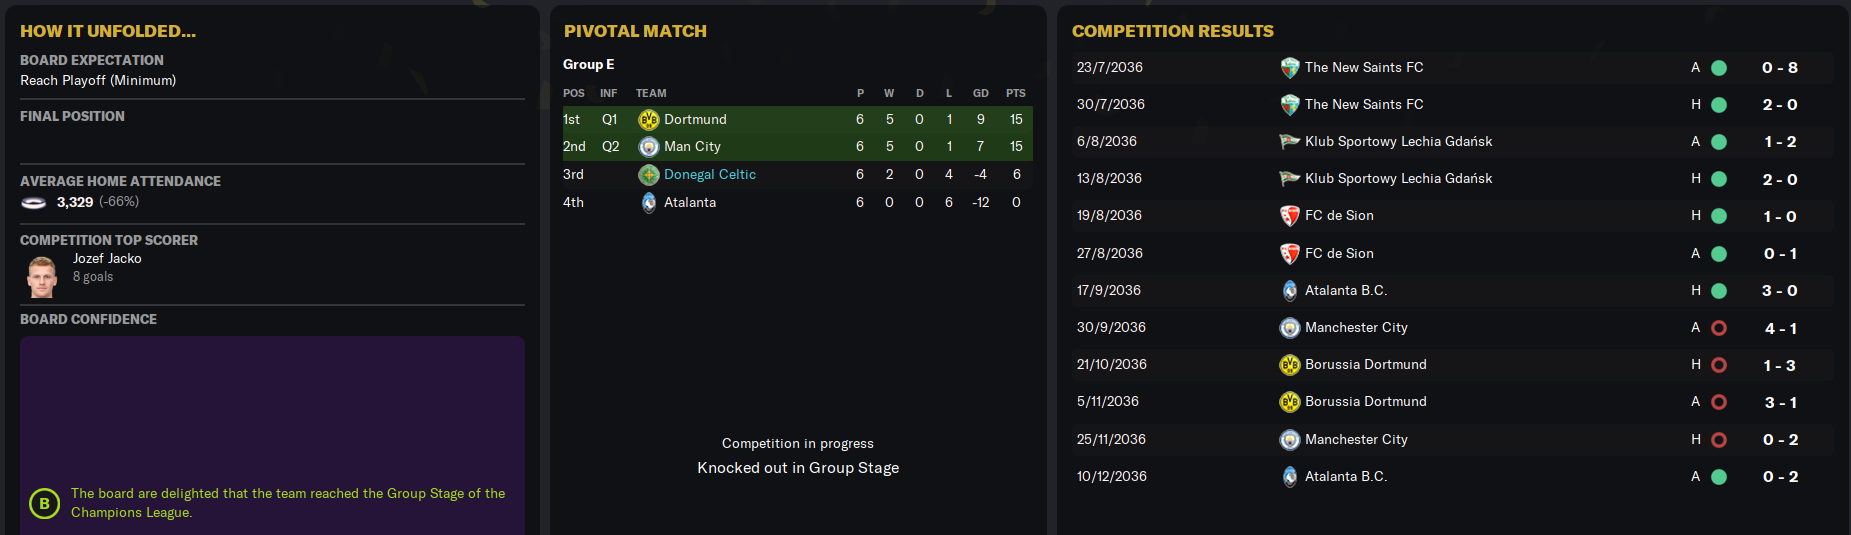Select the Dortmund row in Group E

click(797, 120)
